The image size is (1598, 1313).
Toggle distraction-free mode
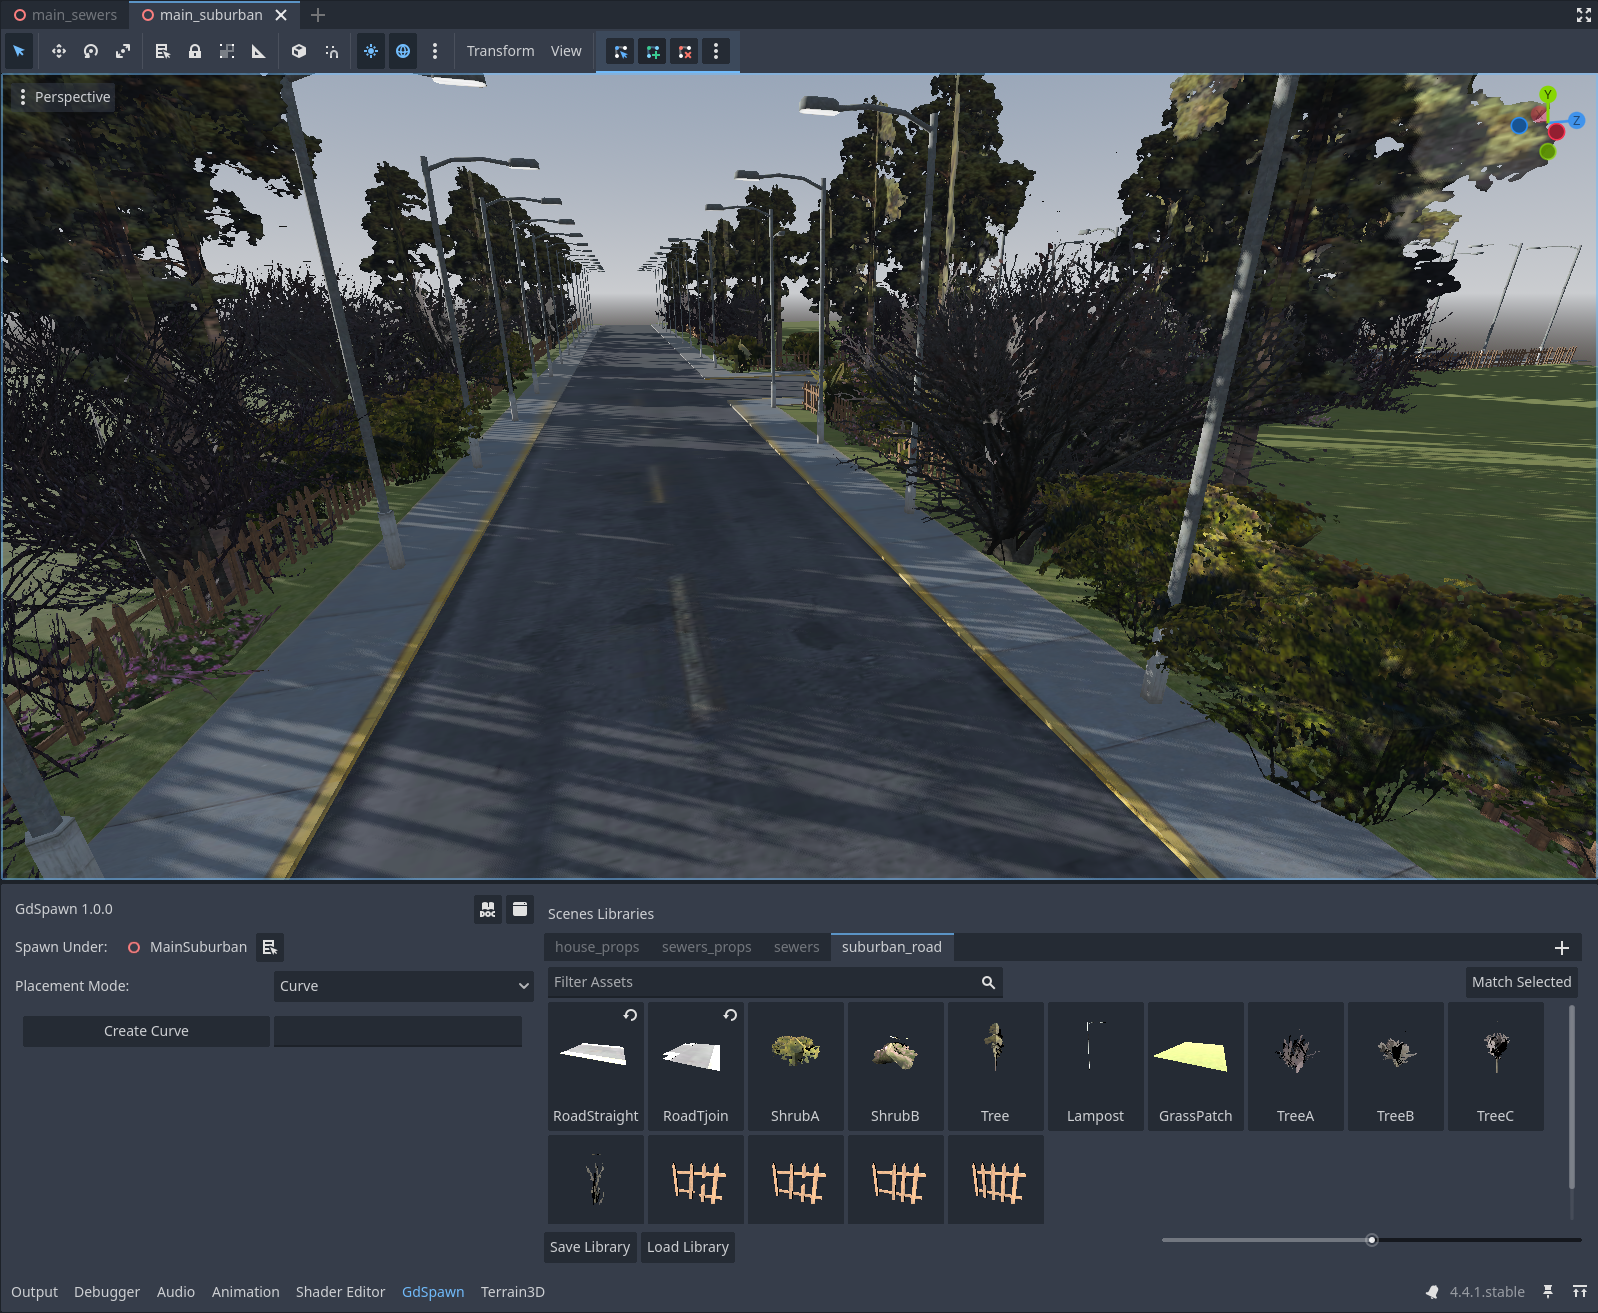pos(1584,15)
